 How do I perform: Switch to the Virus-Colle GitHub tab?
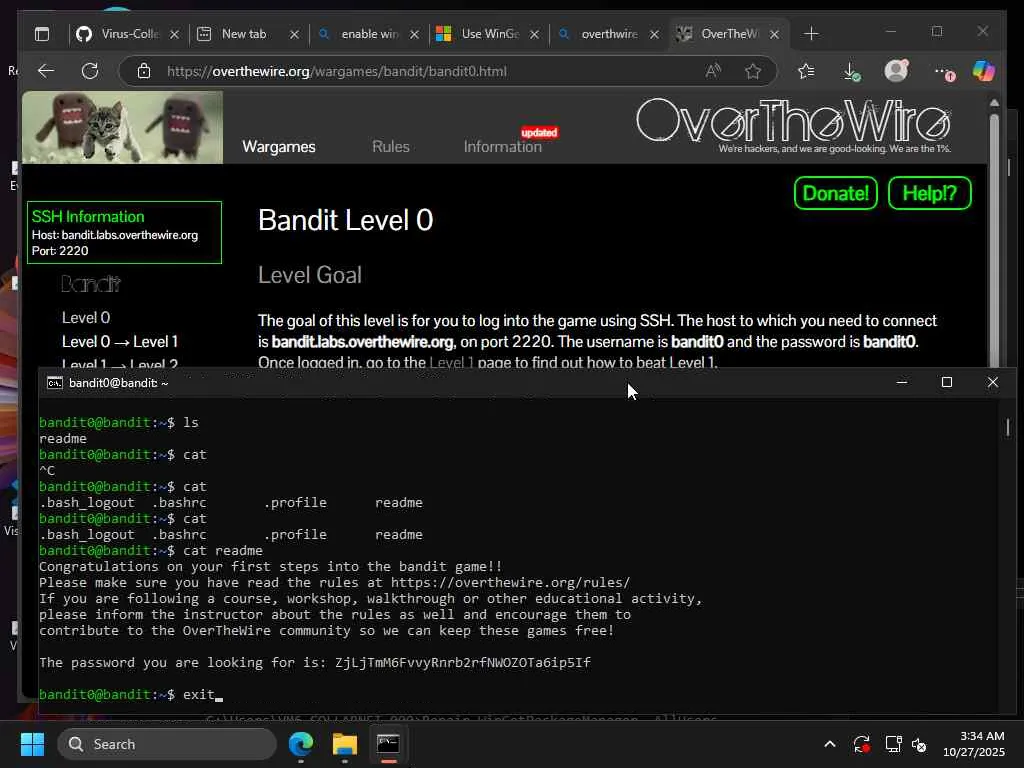click(x=120, y=34)
